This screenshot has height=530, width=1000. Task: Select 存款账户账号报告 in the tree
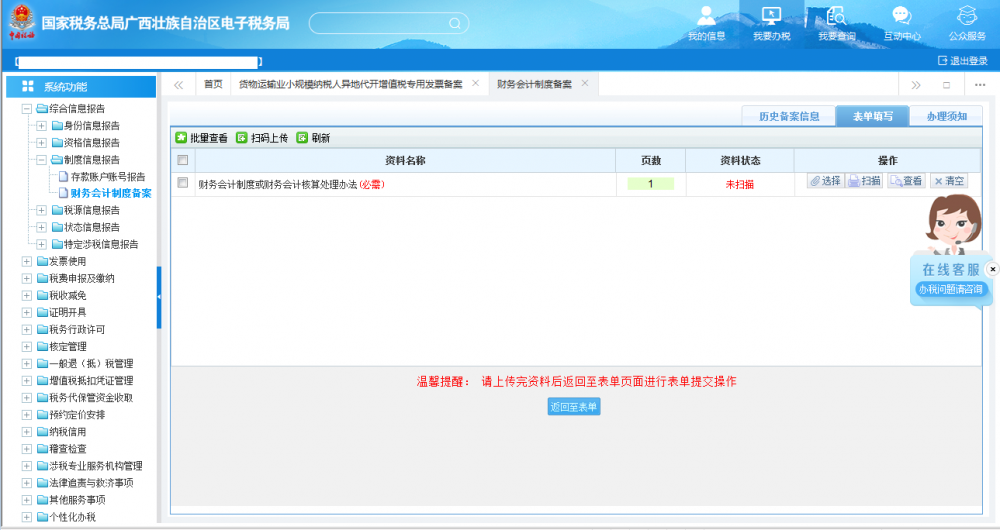(x=107, y=176)
